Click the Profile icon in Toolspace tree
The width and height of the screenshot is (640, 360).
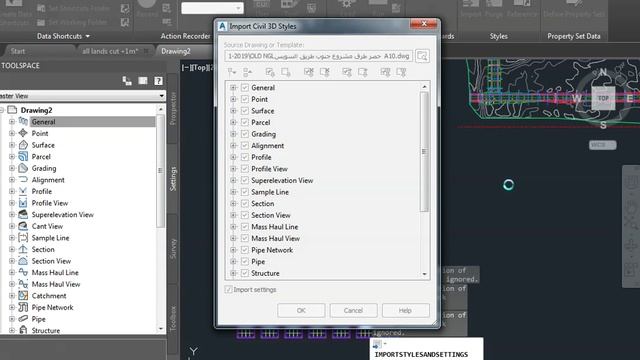[23, 191]
